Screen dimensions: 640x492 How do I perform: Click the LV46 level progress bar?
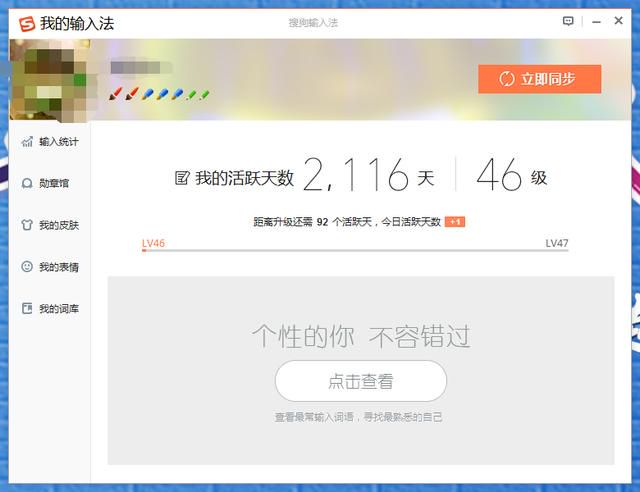(x=355, y=250)
